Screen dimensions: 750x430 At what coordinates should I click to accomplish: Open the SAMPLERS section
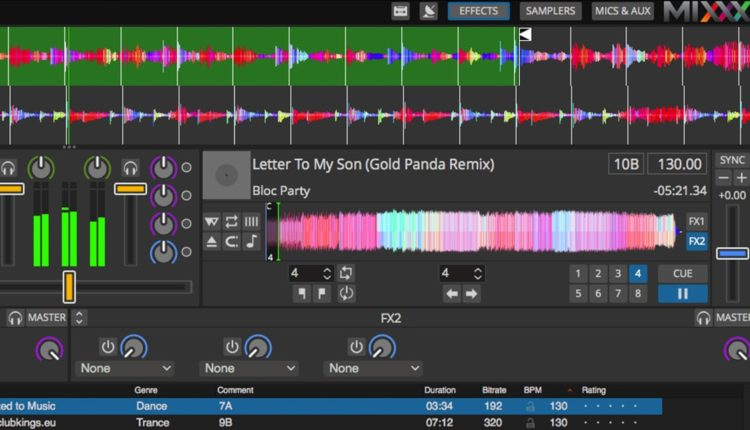[x=551, y=12]
